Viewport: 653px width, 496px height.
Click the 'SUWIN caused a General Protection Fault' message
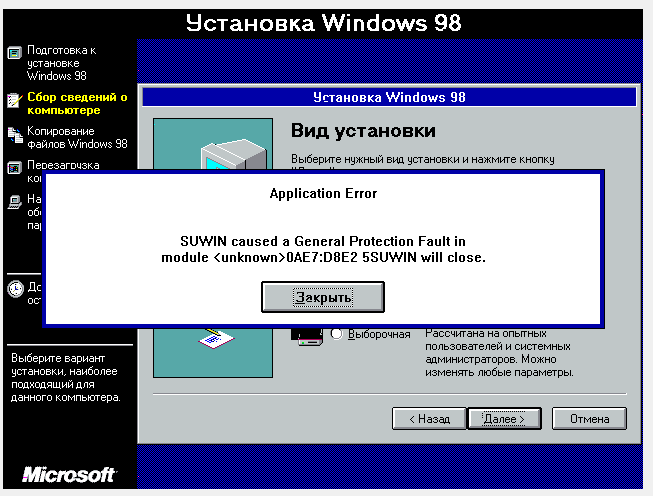(323, 249)
